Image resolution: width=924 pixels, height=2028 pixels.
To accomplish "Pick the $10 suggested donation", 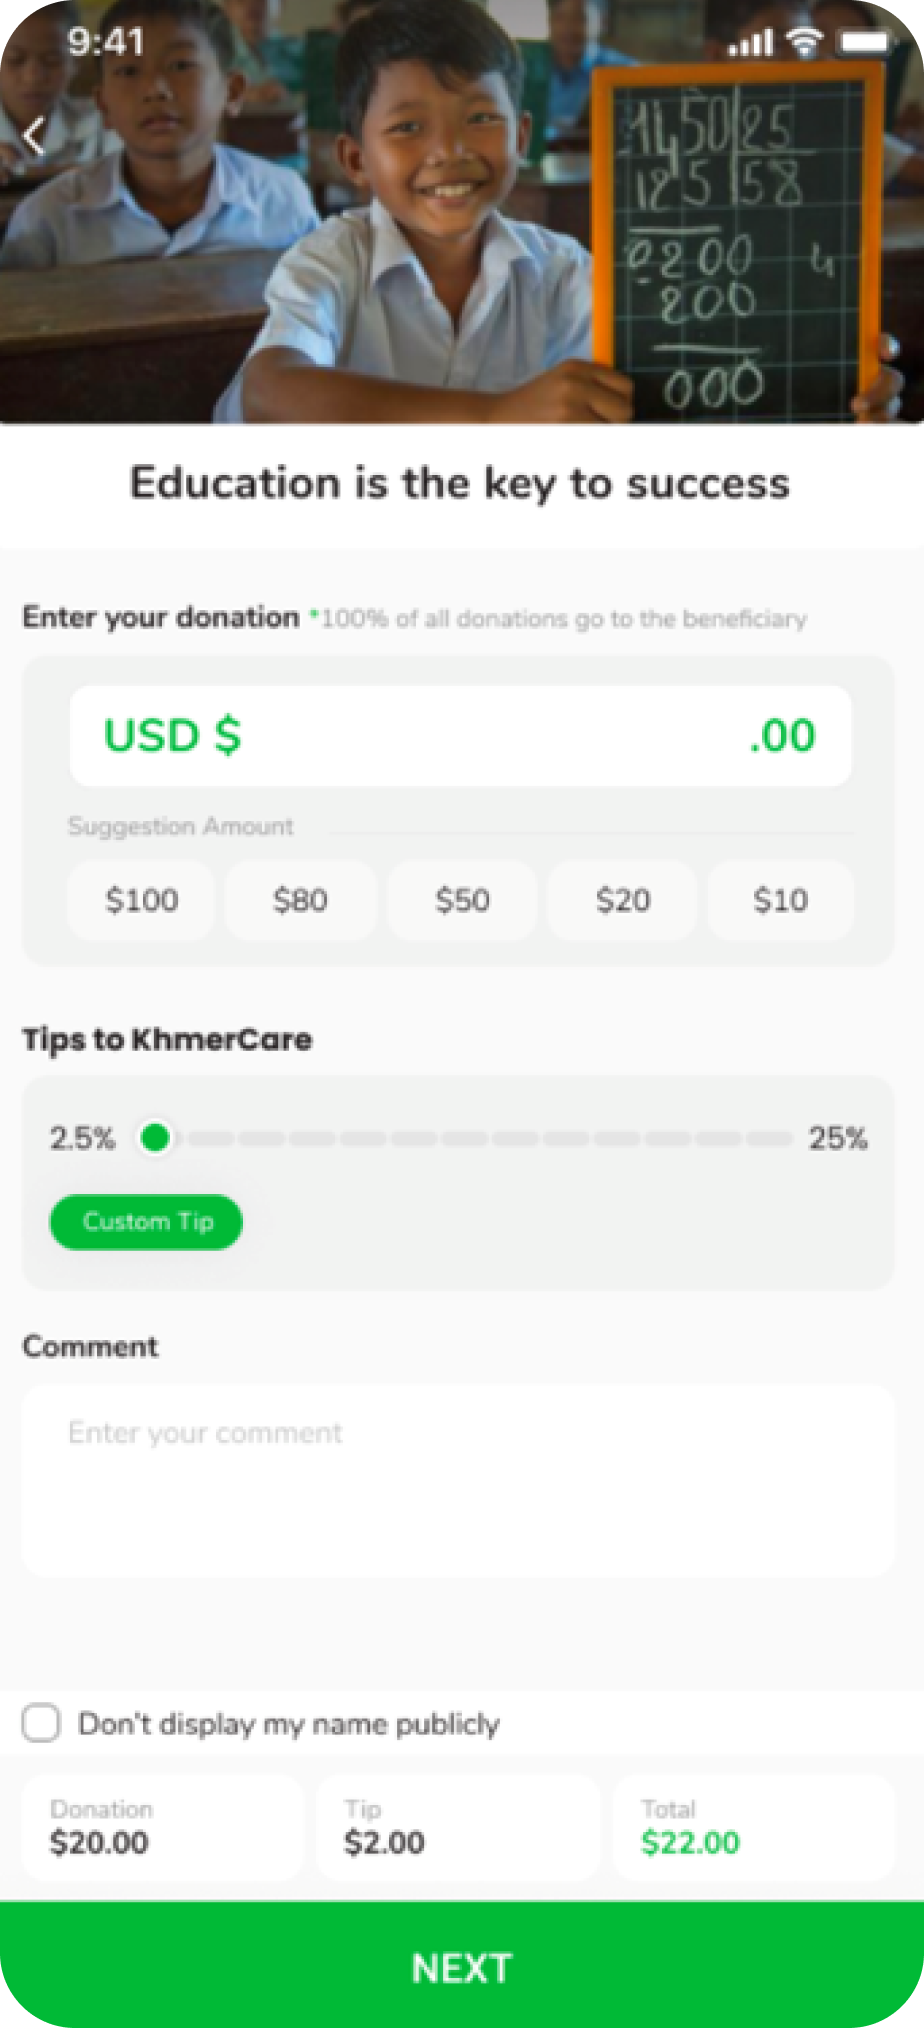I will 781,900.
